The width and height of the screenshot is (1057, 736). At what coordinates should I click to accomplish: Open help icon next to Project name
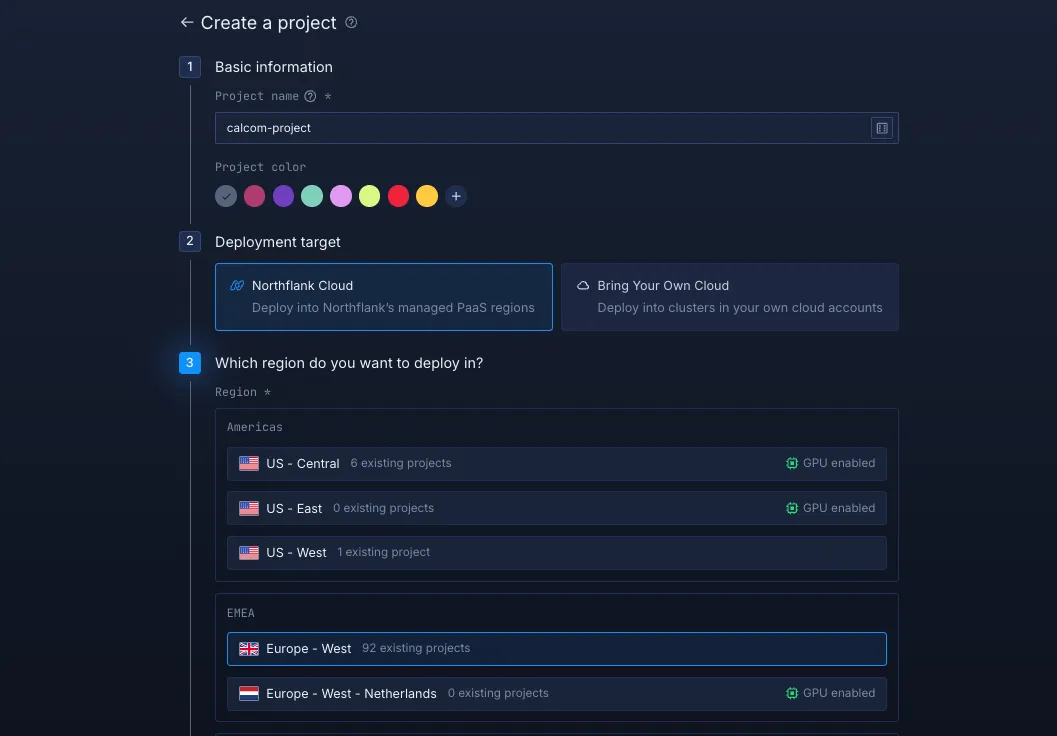pyautogui.click(x=310, y=96)
